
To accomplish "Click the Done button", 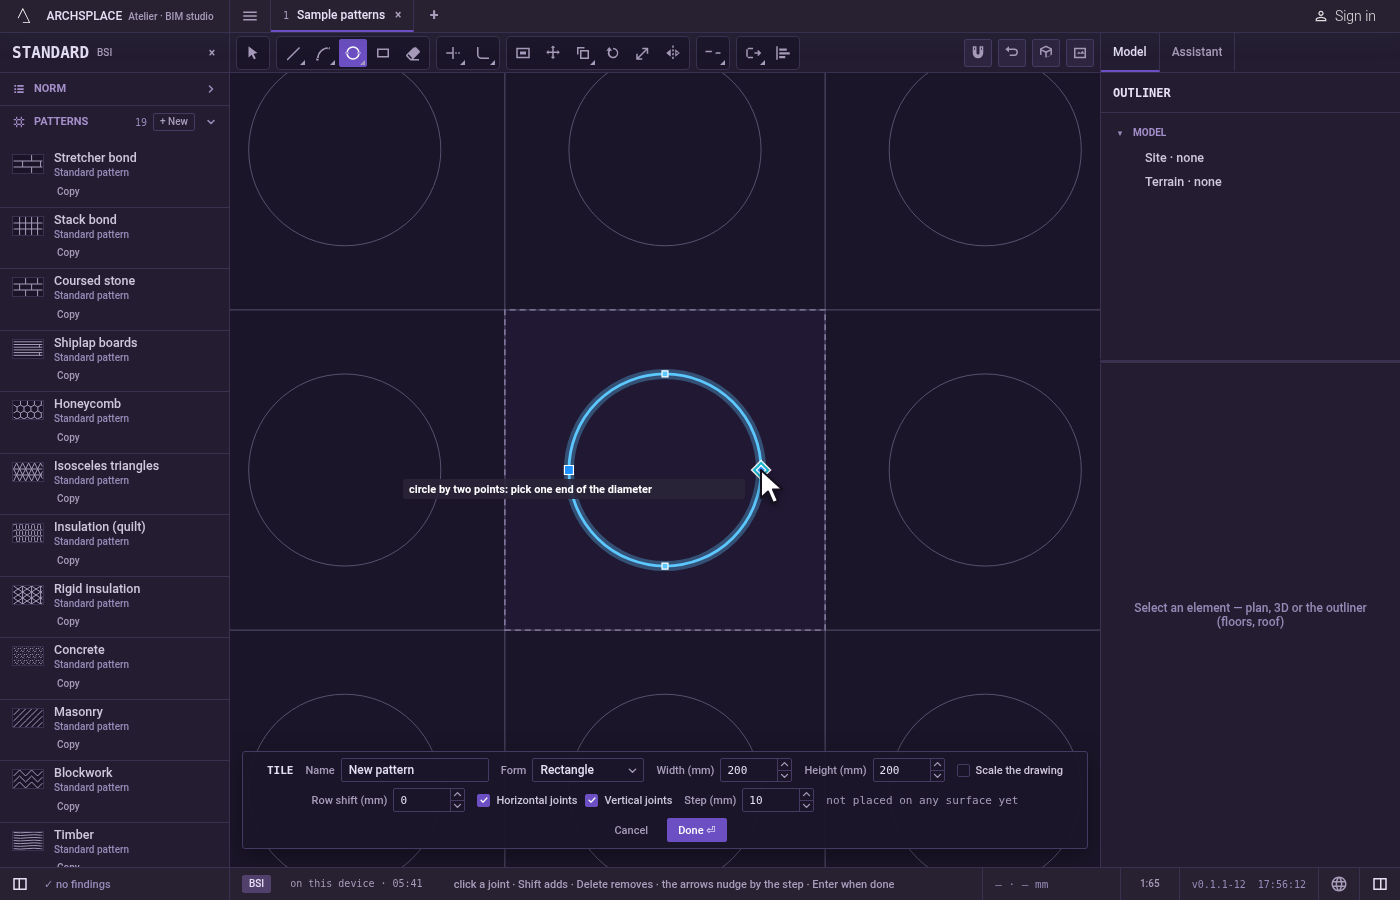I will 697,830.
